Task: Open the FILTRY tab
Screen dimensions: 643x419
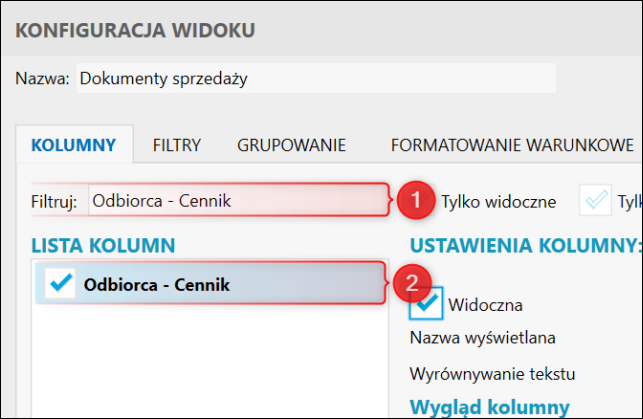Action: 177,145
